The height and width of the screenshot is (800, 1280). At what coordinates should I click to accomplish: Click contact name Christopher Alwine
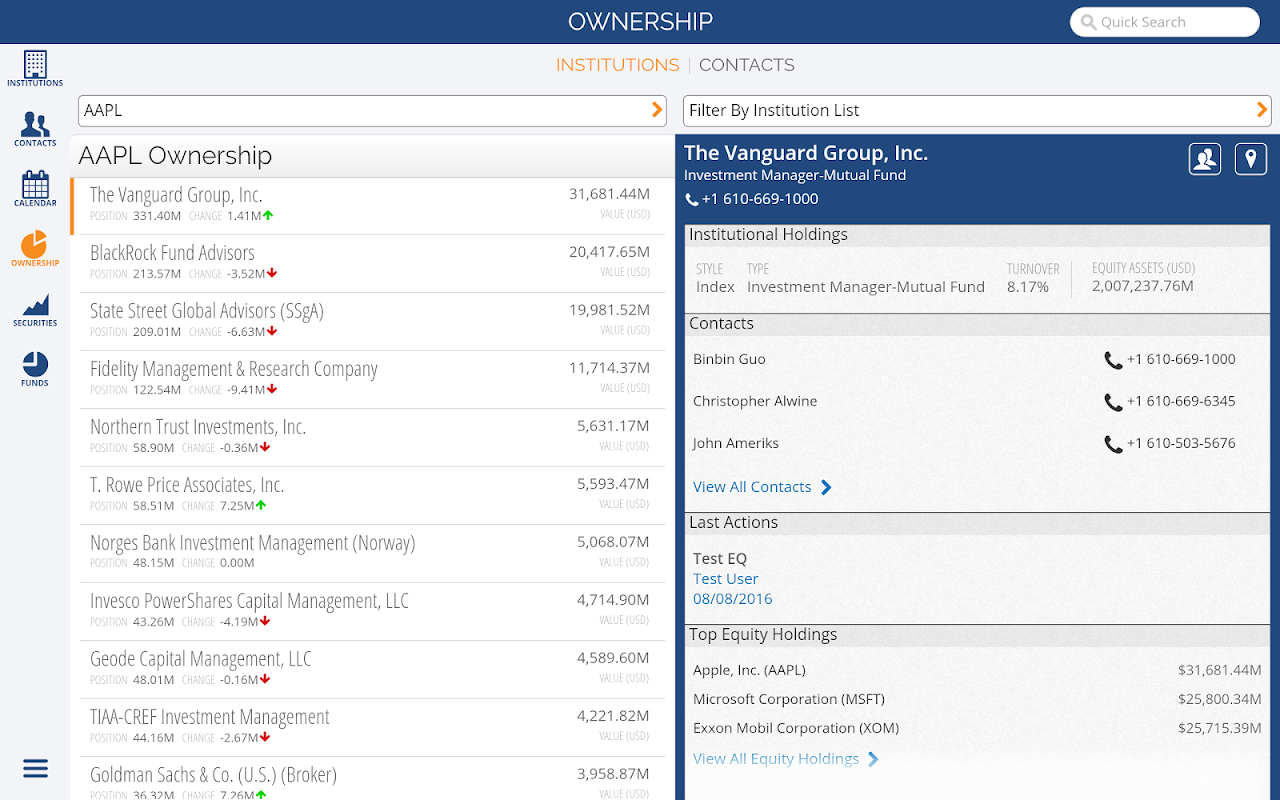pyautogui.click(x=755, y=401)
